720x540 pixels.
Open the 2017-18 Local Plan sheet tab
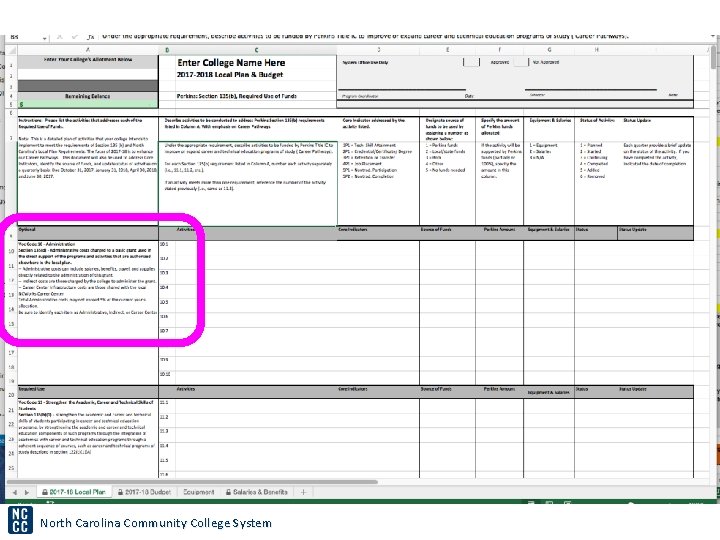click(73, 492)
